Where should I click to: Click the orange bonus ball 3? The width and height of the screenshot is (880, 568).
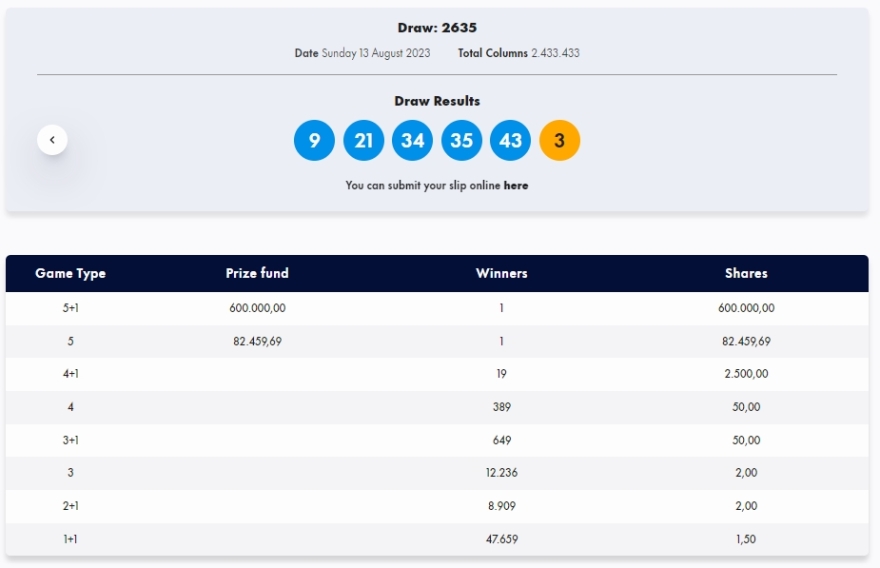[559, 140]
